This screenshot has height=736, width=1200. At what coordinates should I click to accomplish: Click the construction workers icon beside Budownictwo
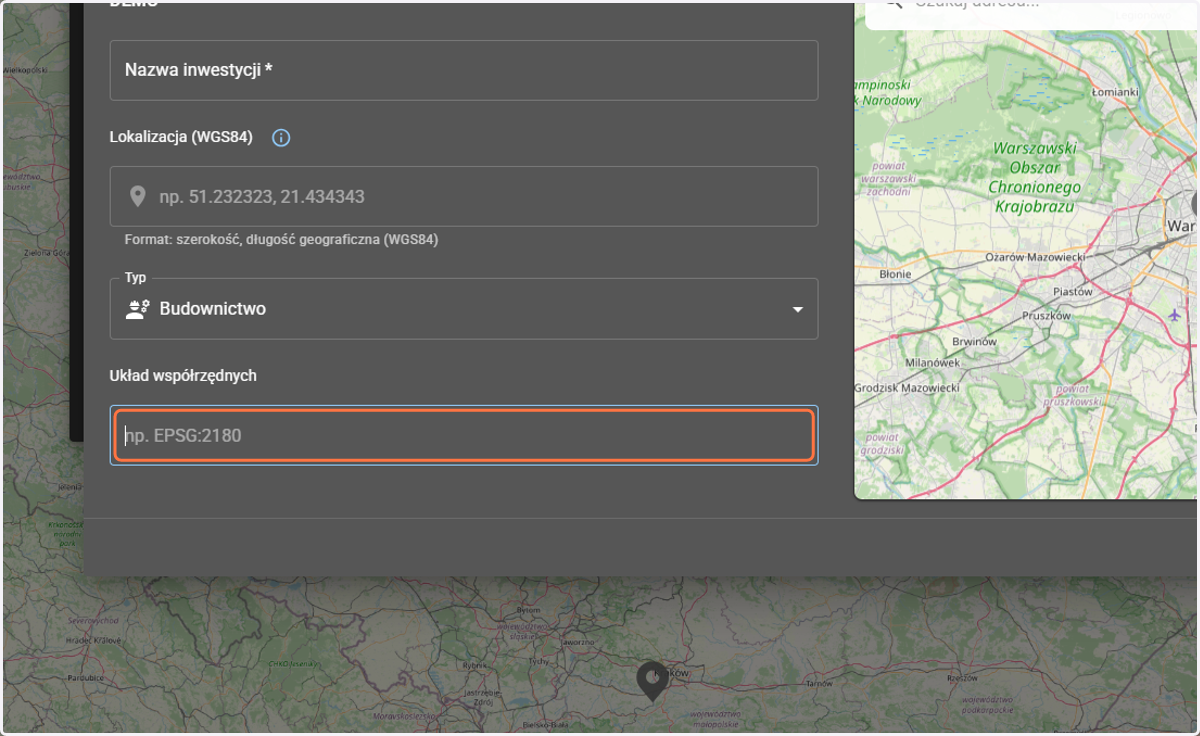coord(138,309)
